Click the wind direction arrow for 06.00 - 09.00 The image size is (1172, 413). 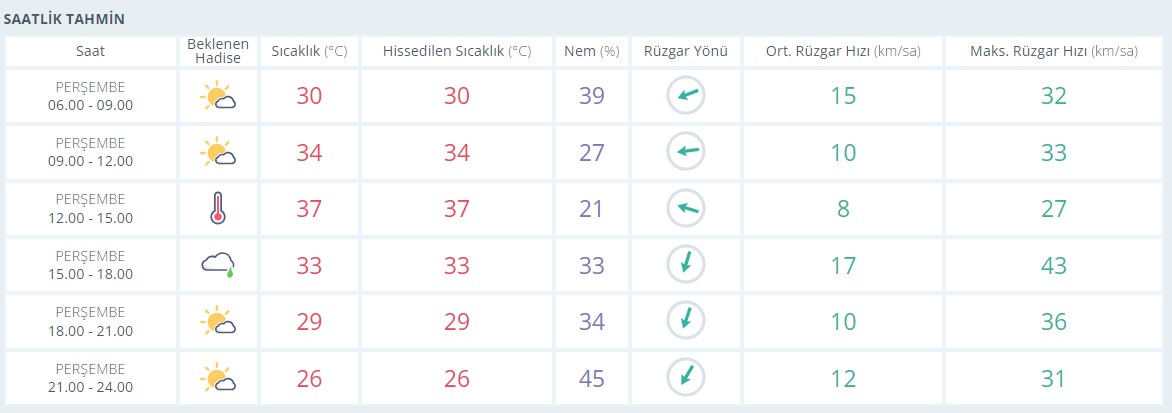click(686, 96)
